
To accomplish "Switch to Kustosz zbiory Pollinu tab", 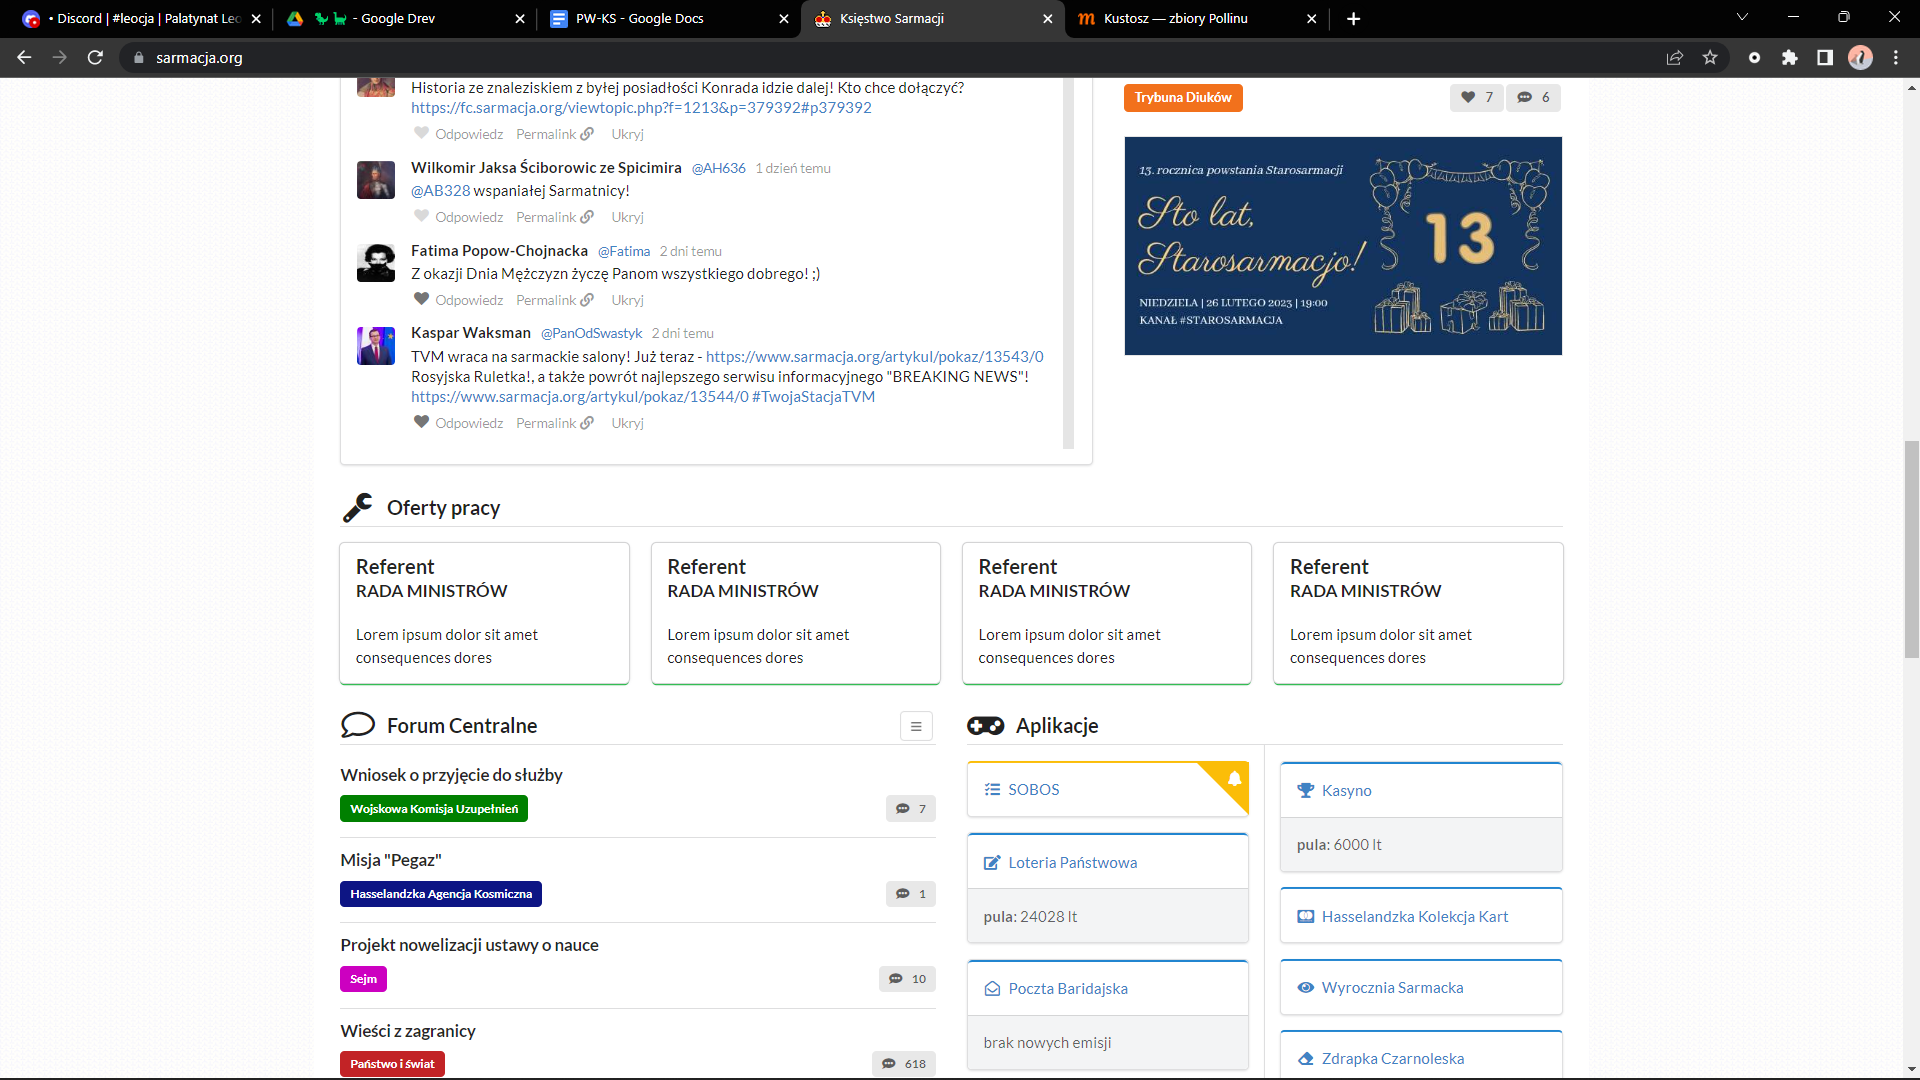I will tap(1175, 18).
